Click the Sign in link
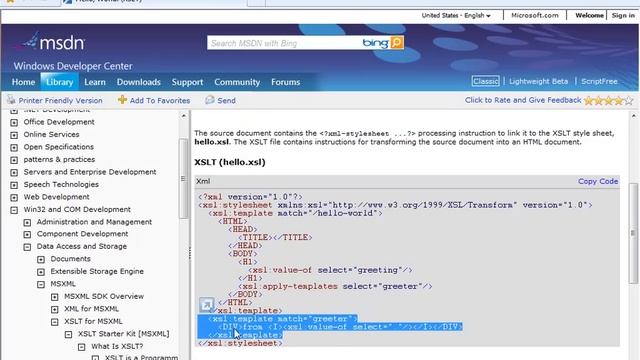 [x=623, y=16]
